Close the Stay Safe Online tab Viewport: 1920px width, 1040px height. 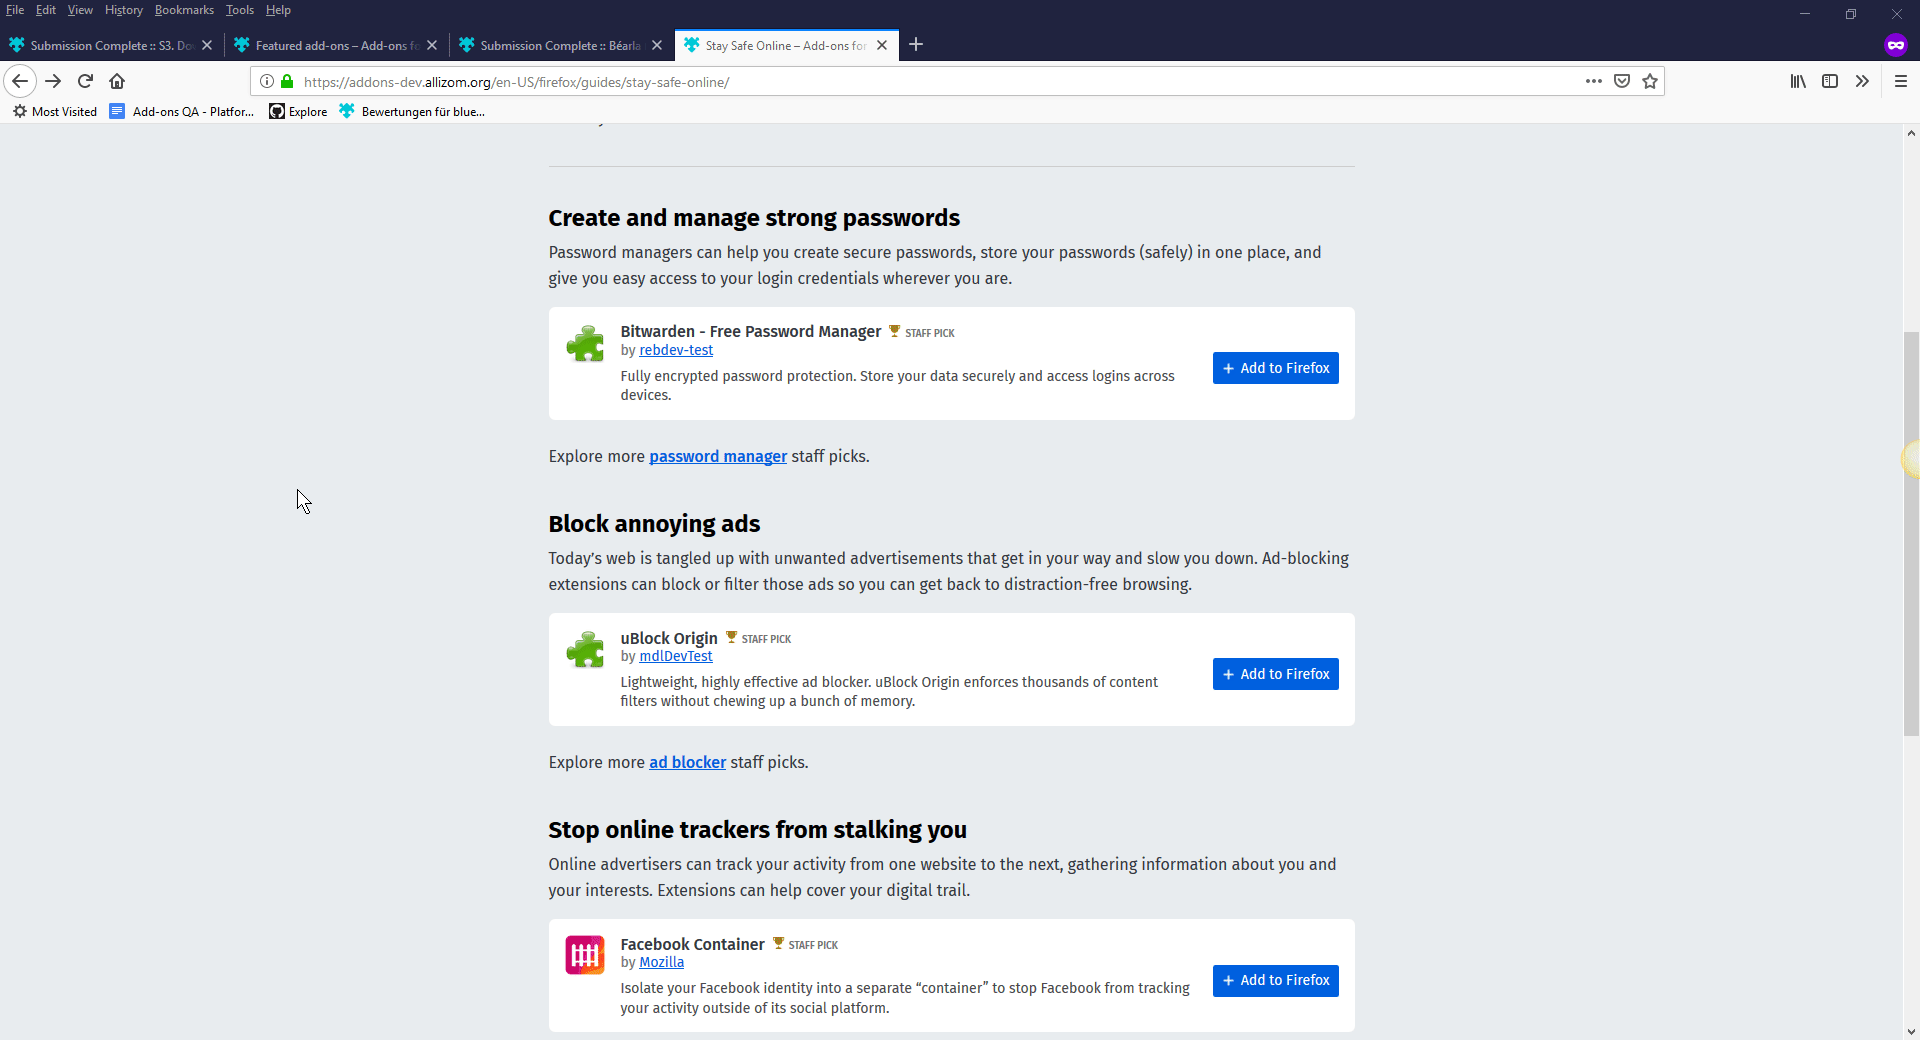882,45
